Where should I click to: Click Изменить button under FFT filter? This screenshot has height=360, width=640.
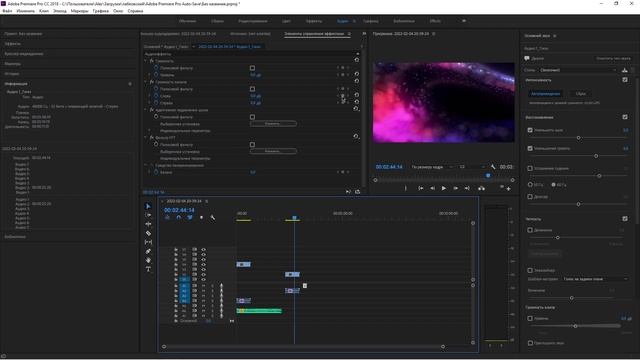point(273,151)
